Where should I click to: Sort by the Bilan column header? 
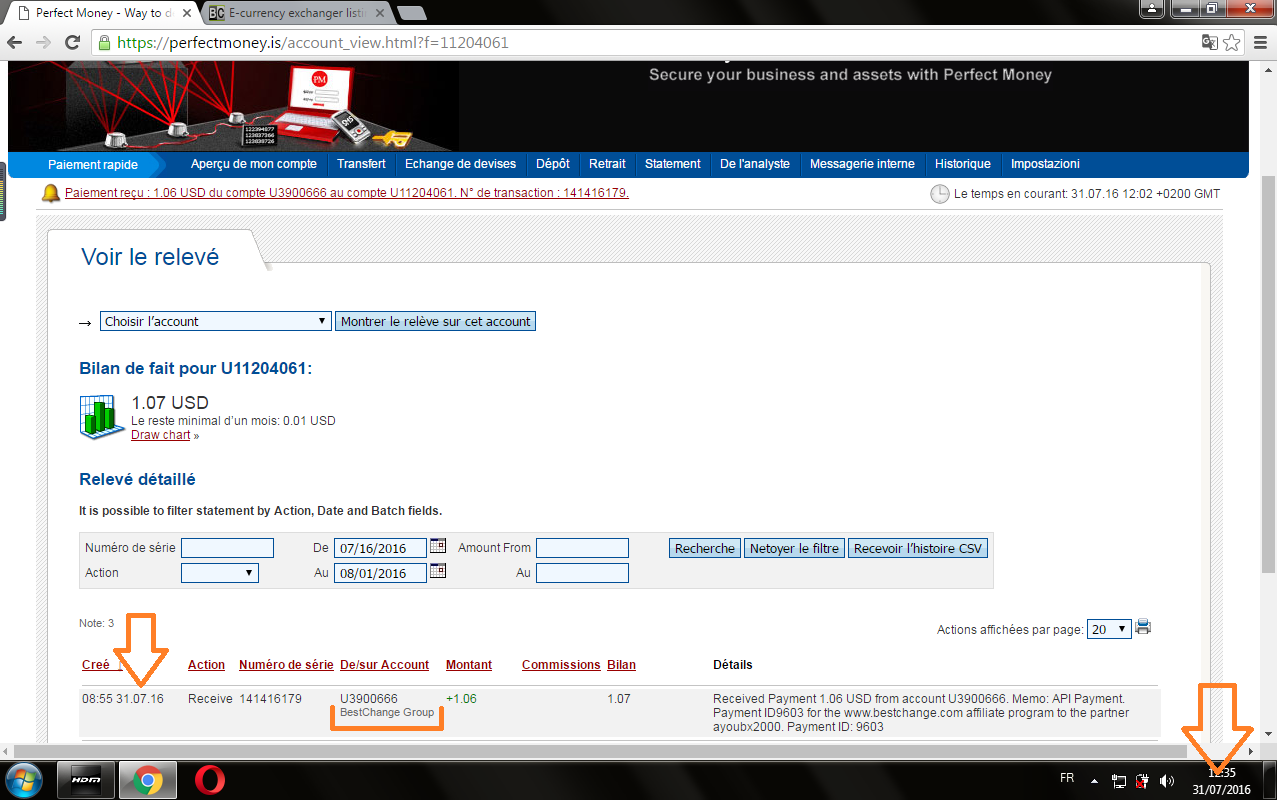pos(621,665)
